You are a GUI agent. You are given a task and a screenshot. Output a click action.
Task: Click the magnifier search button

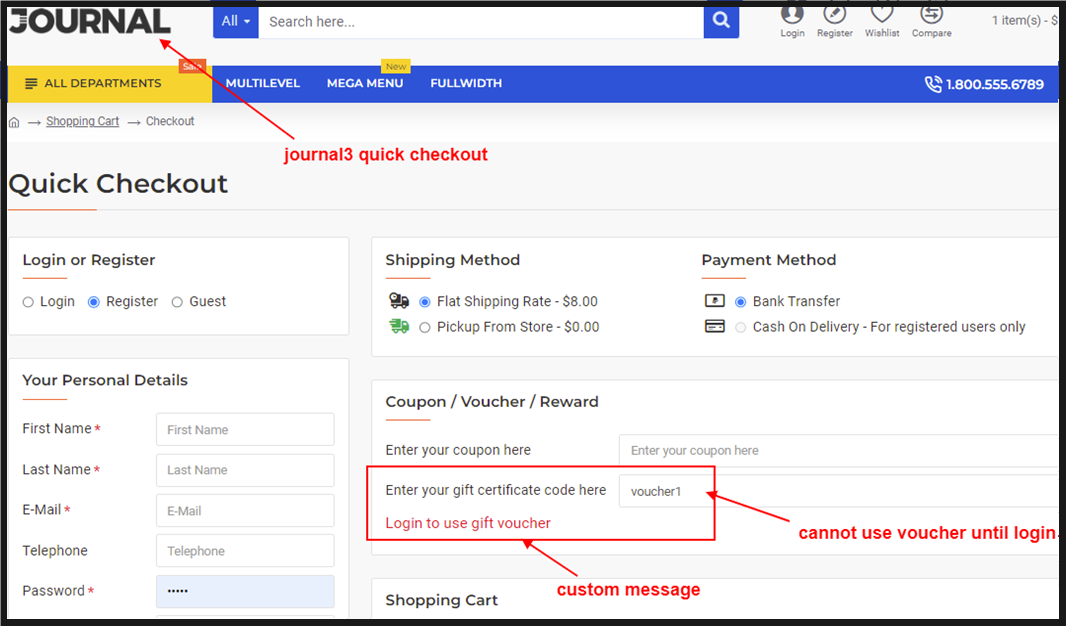pos(721,20)
